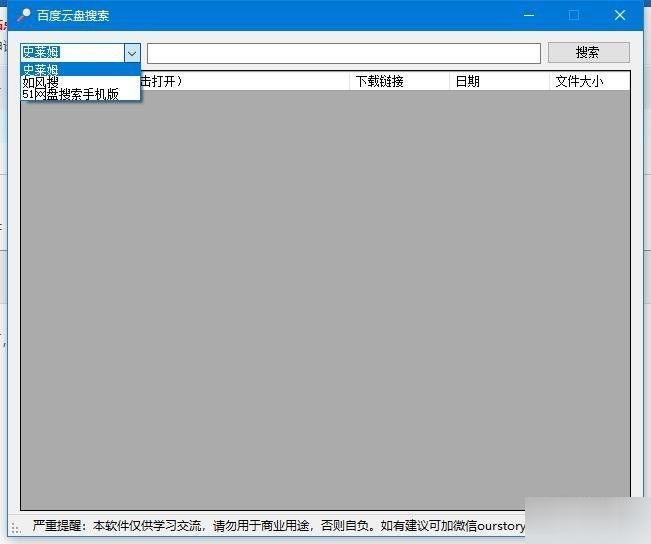
Task: Sort by 下载链接 column header
Action: 399,81
